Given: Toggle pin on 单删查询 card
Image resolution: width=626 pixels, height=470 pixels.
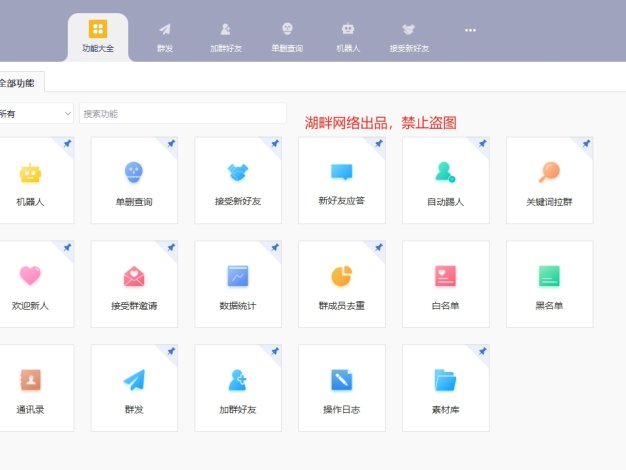Looking at the screenshot, I should click(171, 143).
